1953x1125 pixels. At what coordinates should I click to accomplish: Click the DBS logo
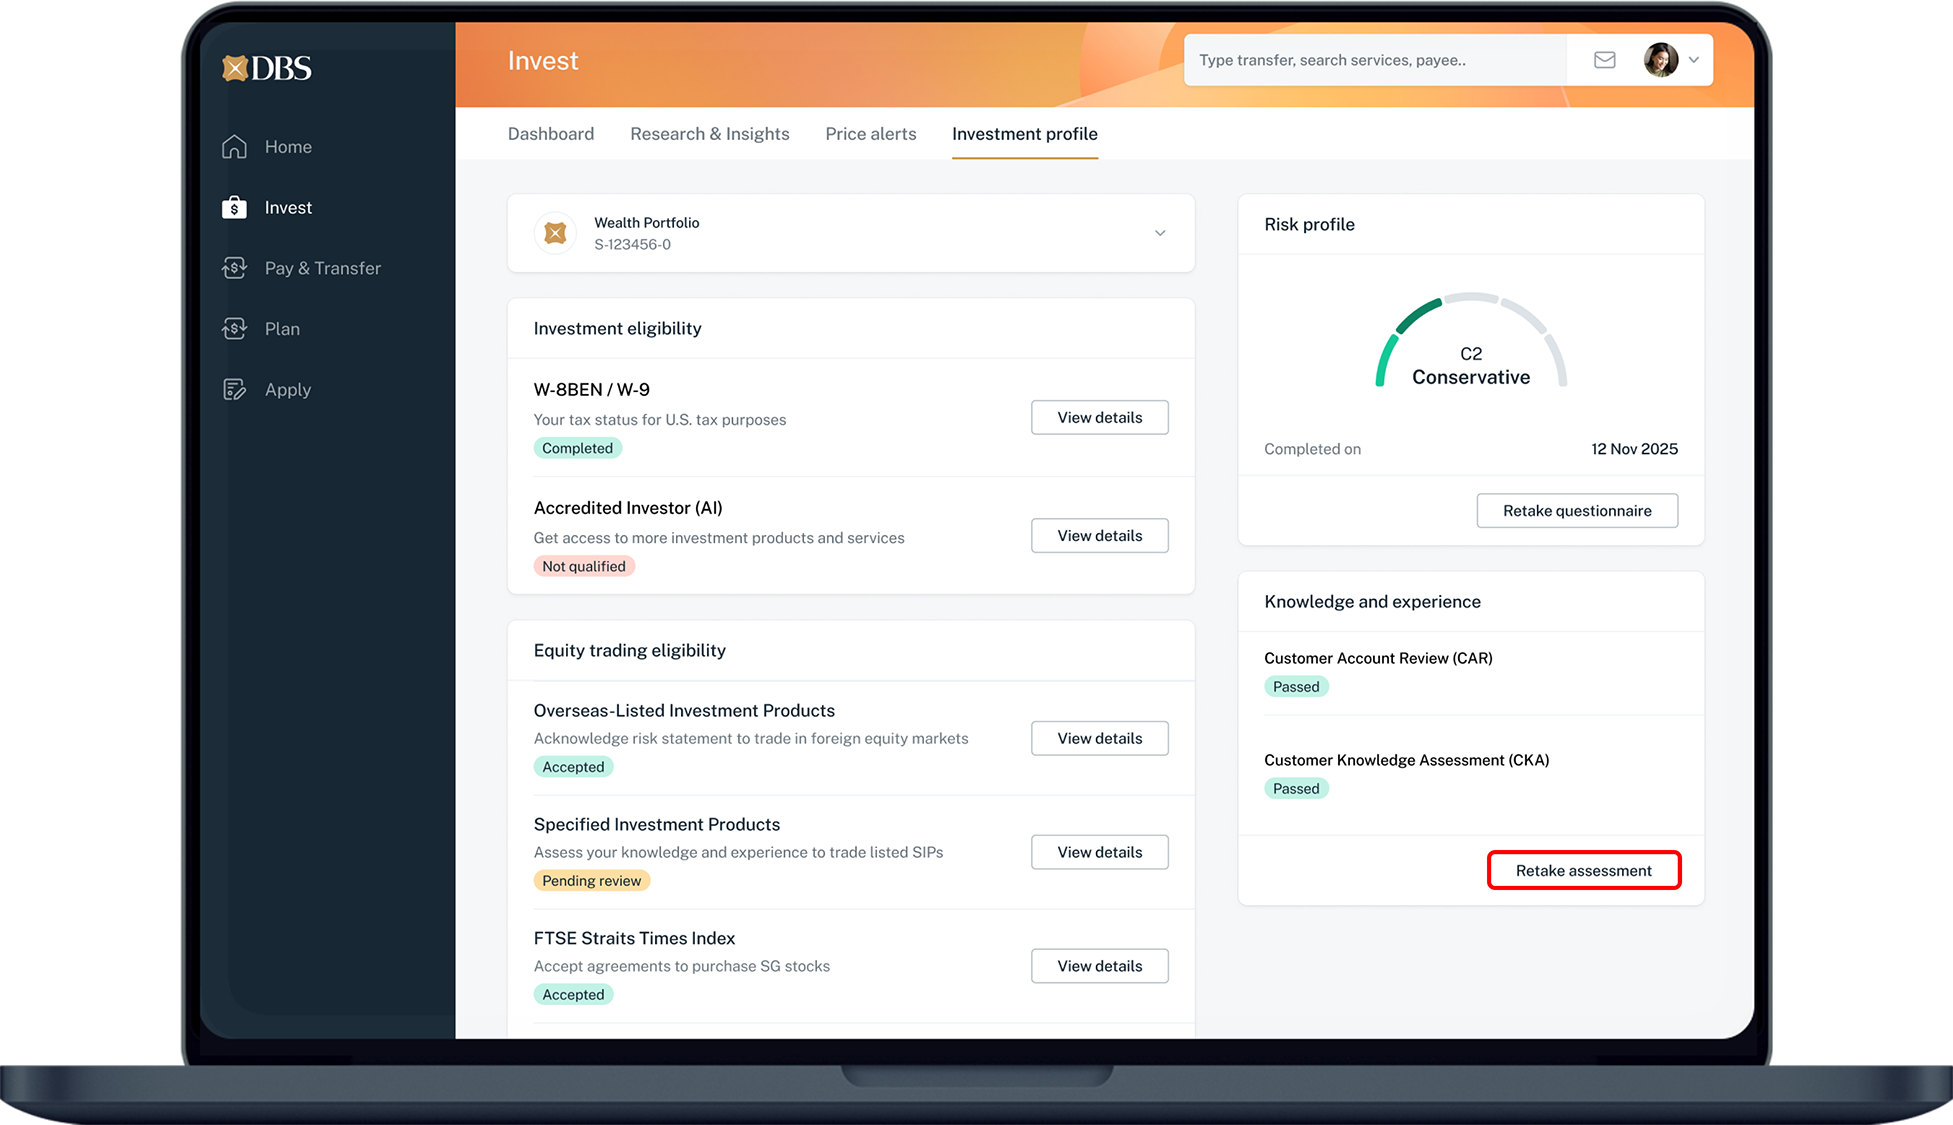click(x=266, y=68)
